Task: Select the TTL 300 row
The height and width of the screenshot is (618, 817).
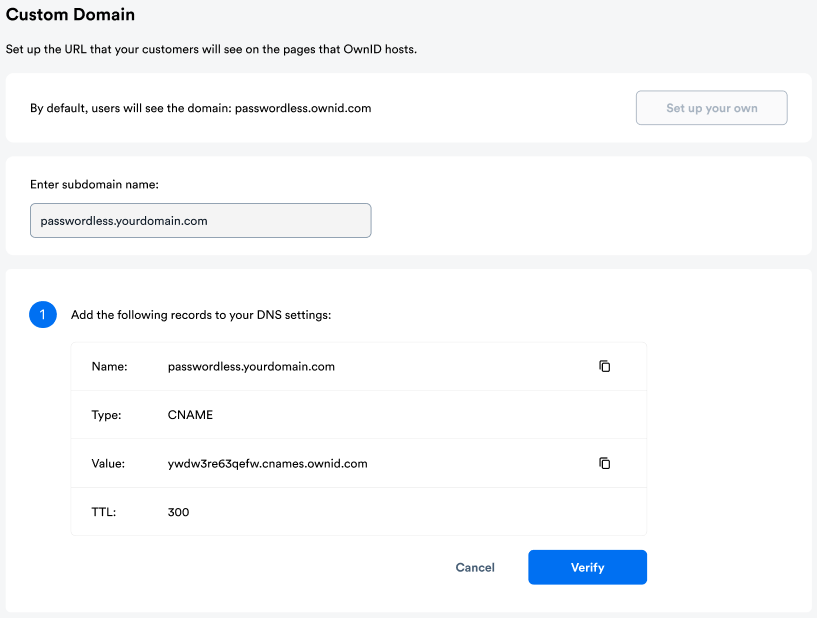Action: coord(358,511)
